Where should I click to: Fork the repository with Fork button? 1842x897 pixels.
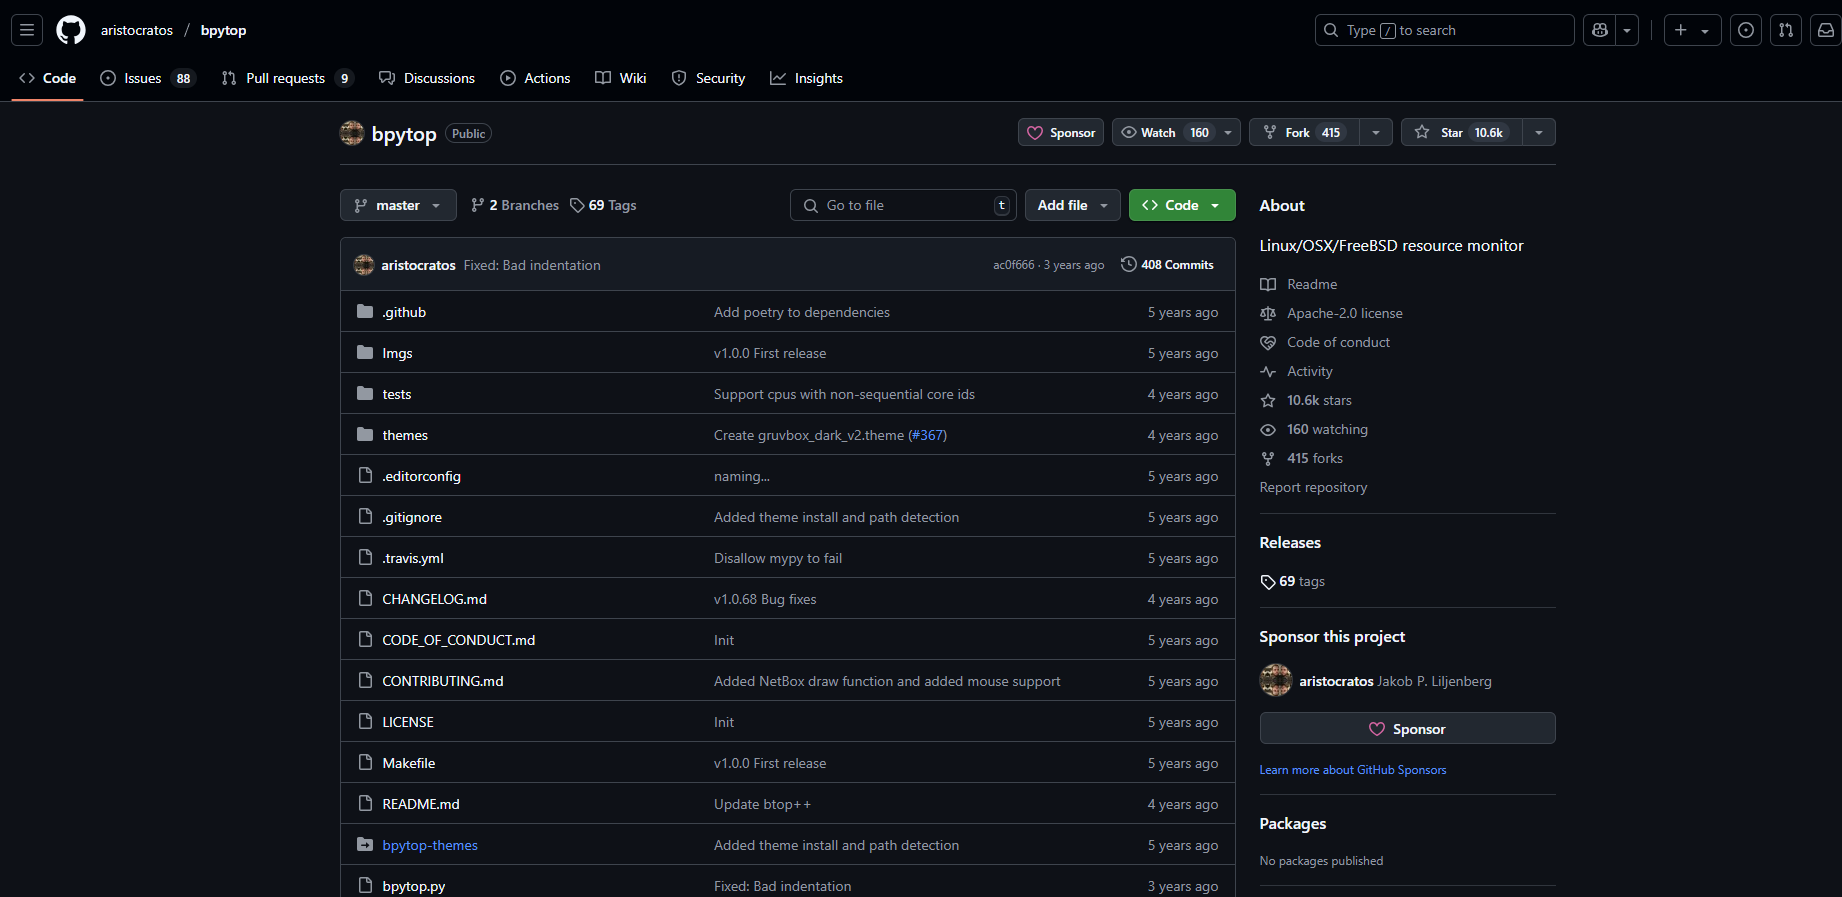[x=1304, y=132]
